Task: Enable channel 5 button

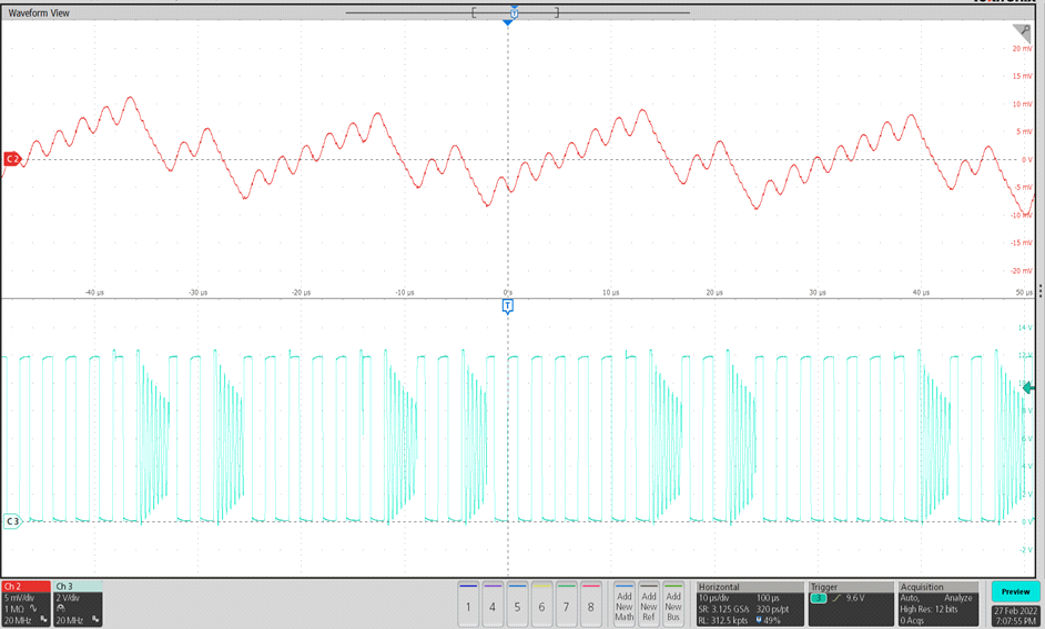Action: (517, 604)
